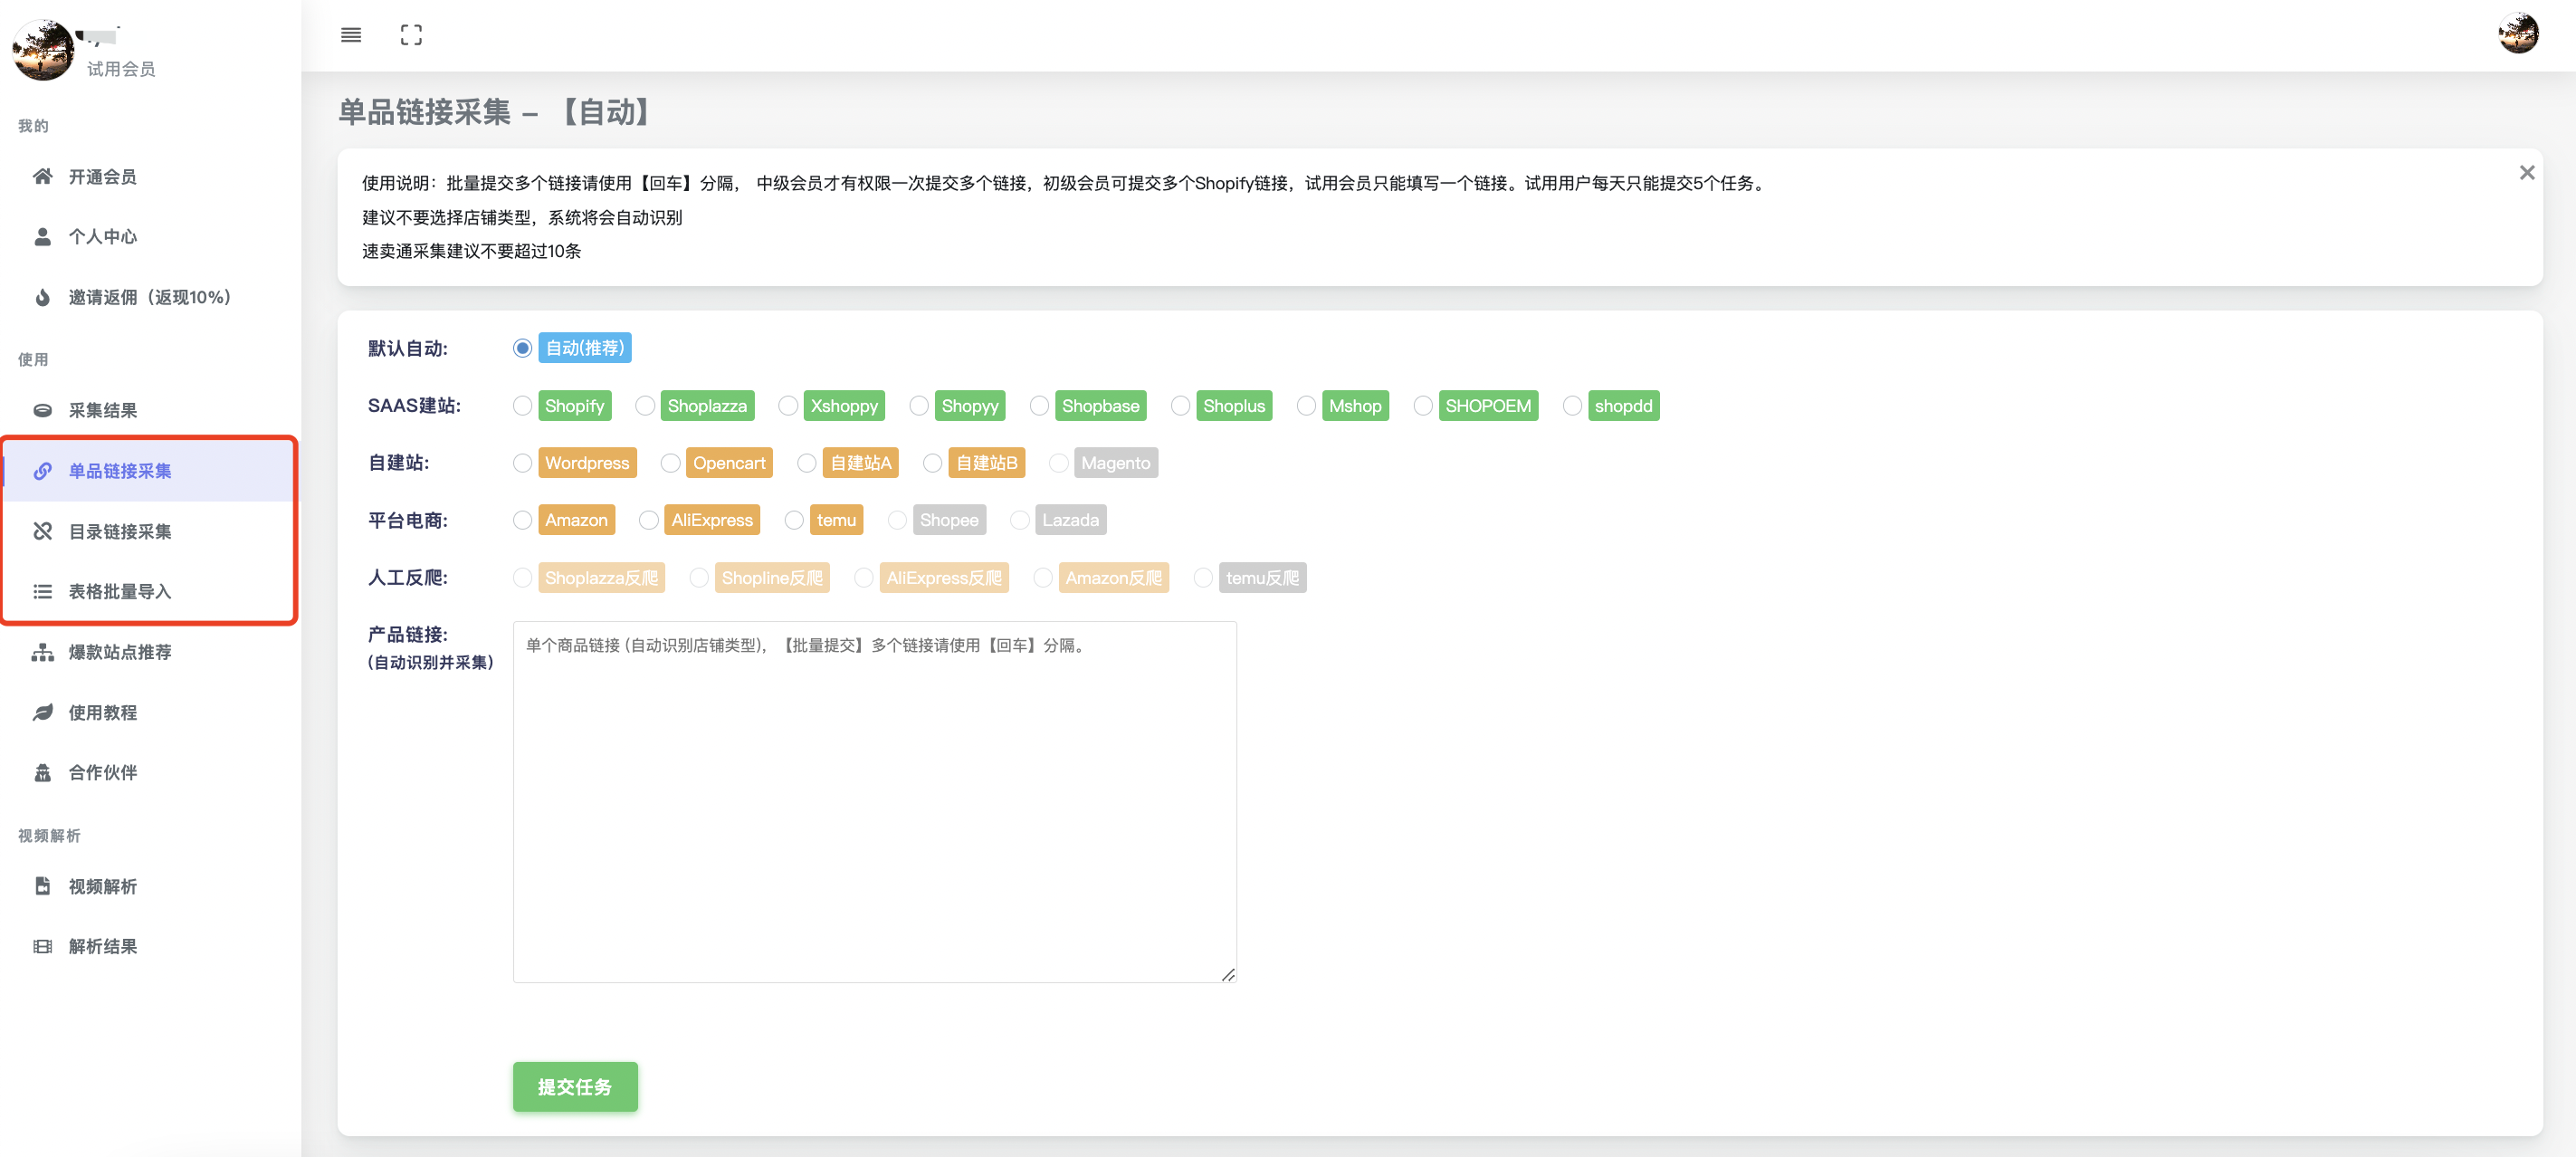
Task: Select the 自建站B radio option
Action: (x=933, y=463)
